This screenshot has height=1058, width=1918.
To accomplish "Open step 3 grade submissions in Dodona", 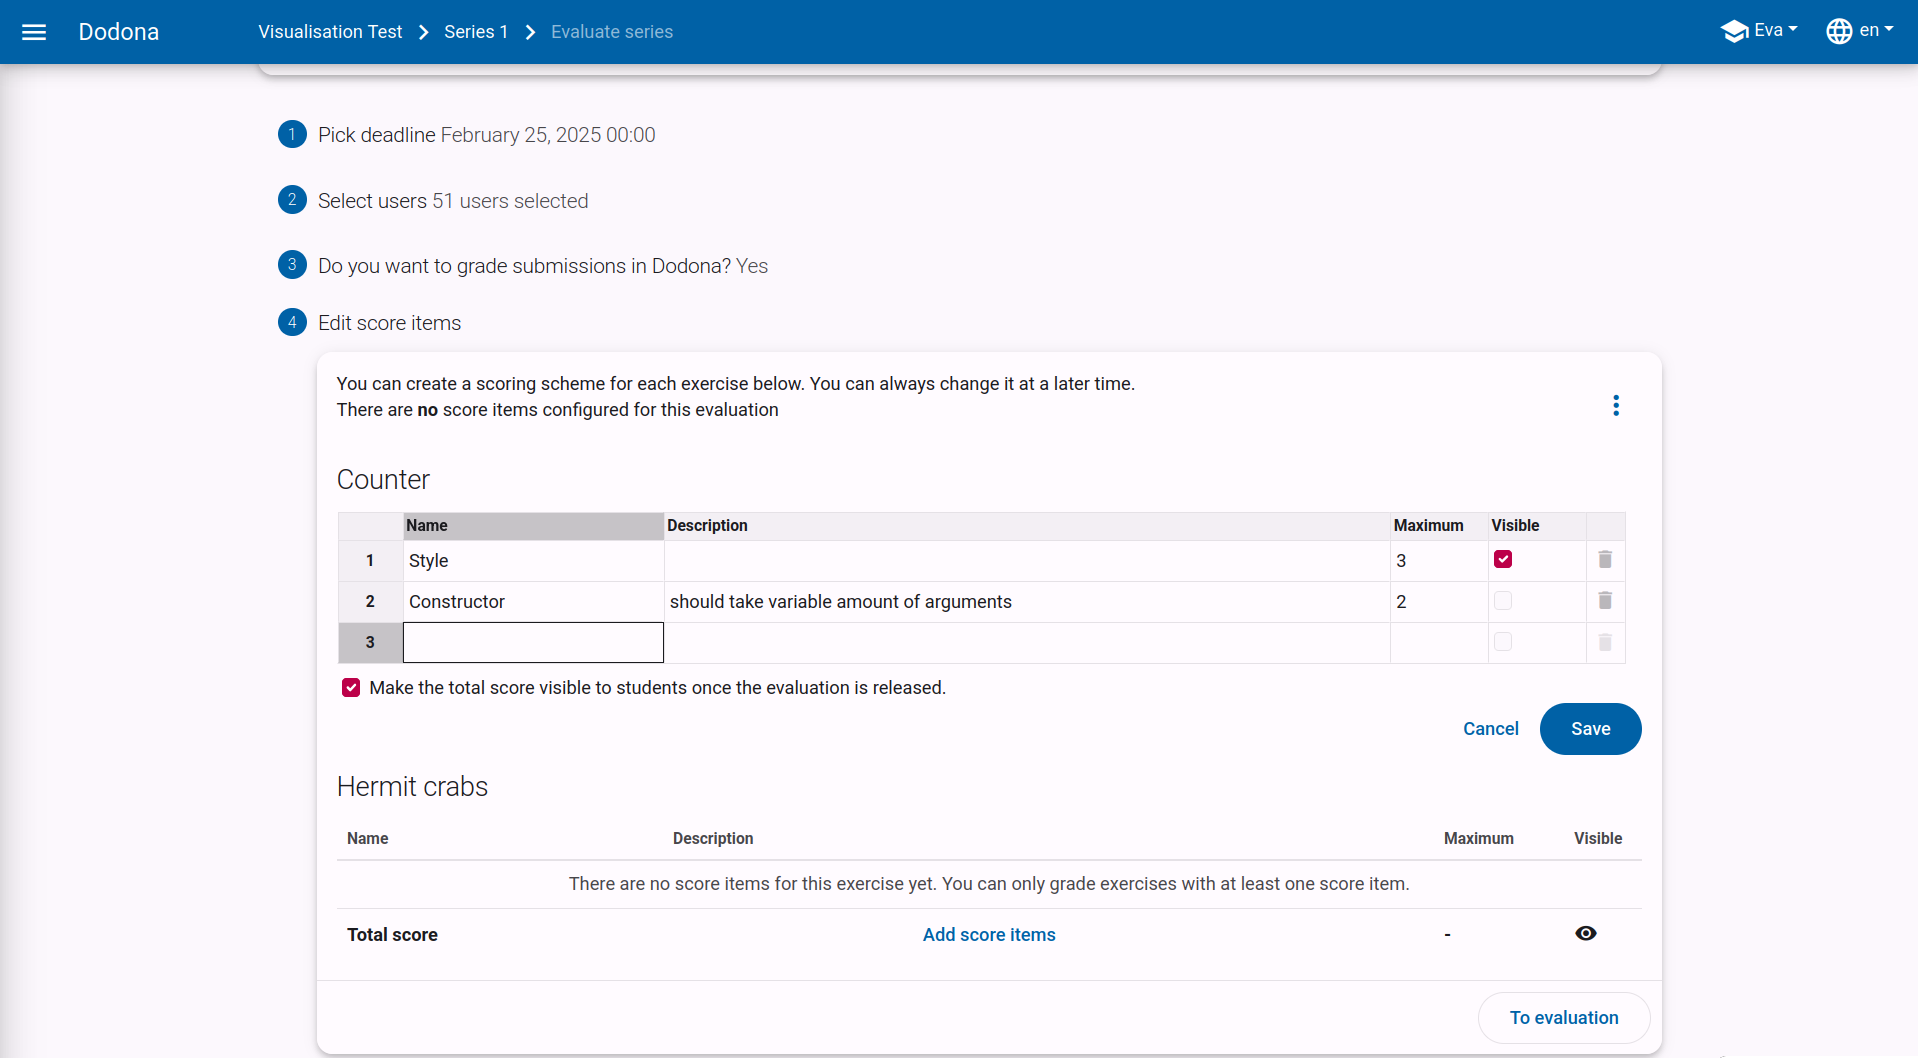I will pos(523,266).
